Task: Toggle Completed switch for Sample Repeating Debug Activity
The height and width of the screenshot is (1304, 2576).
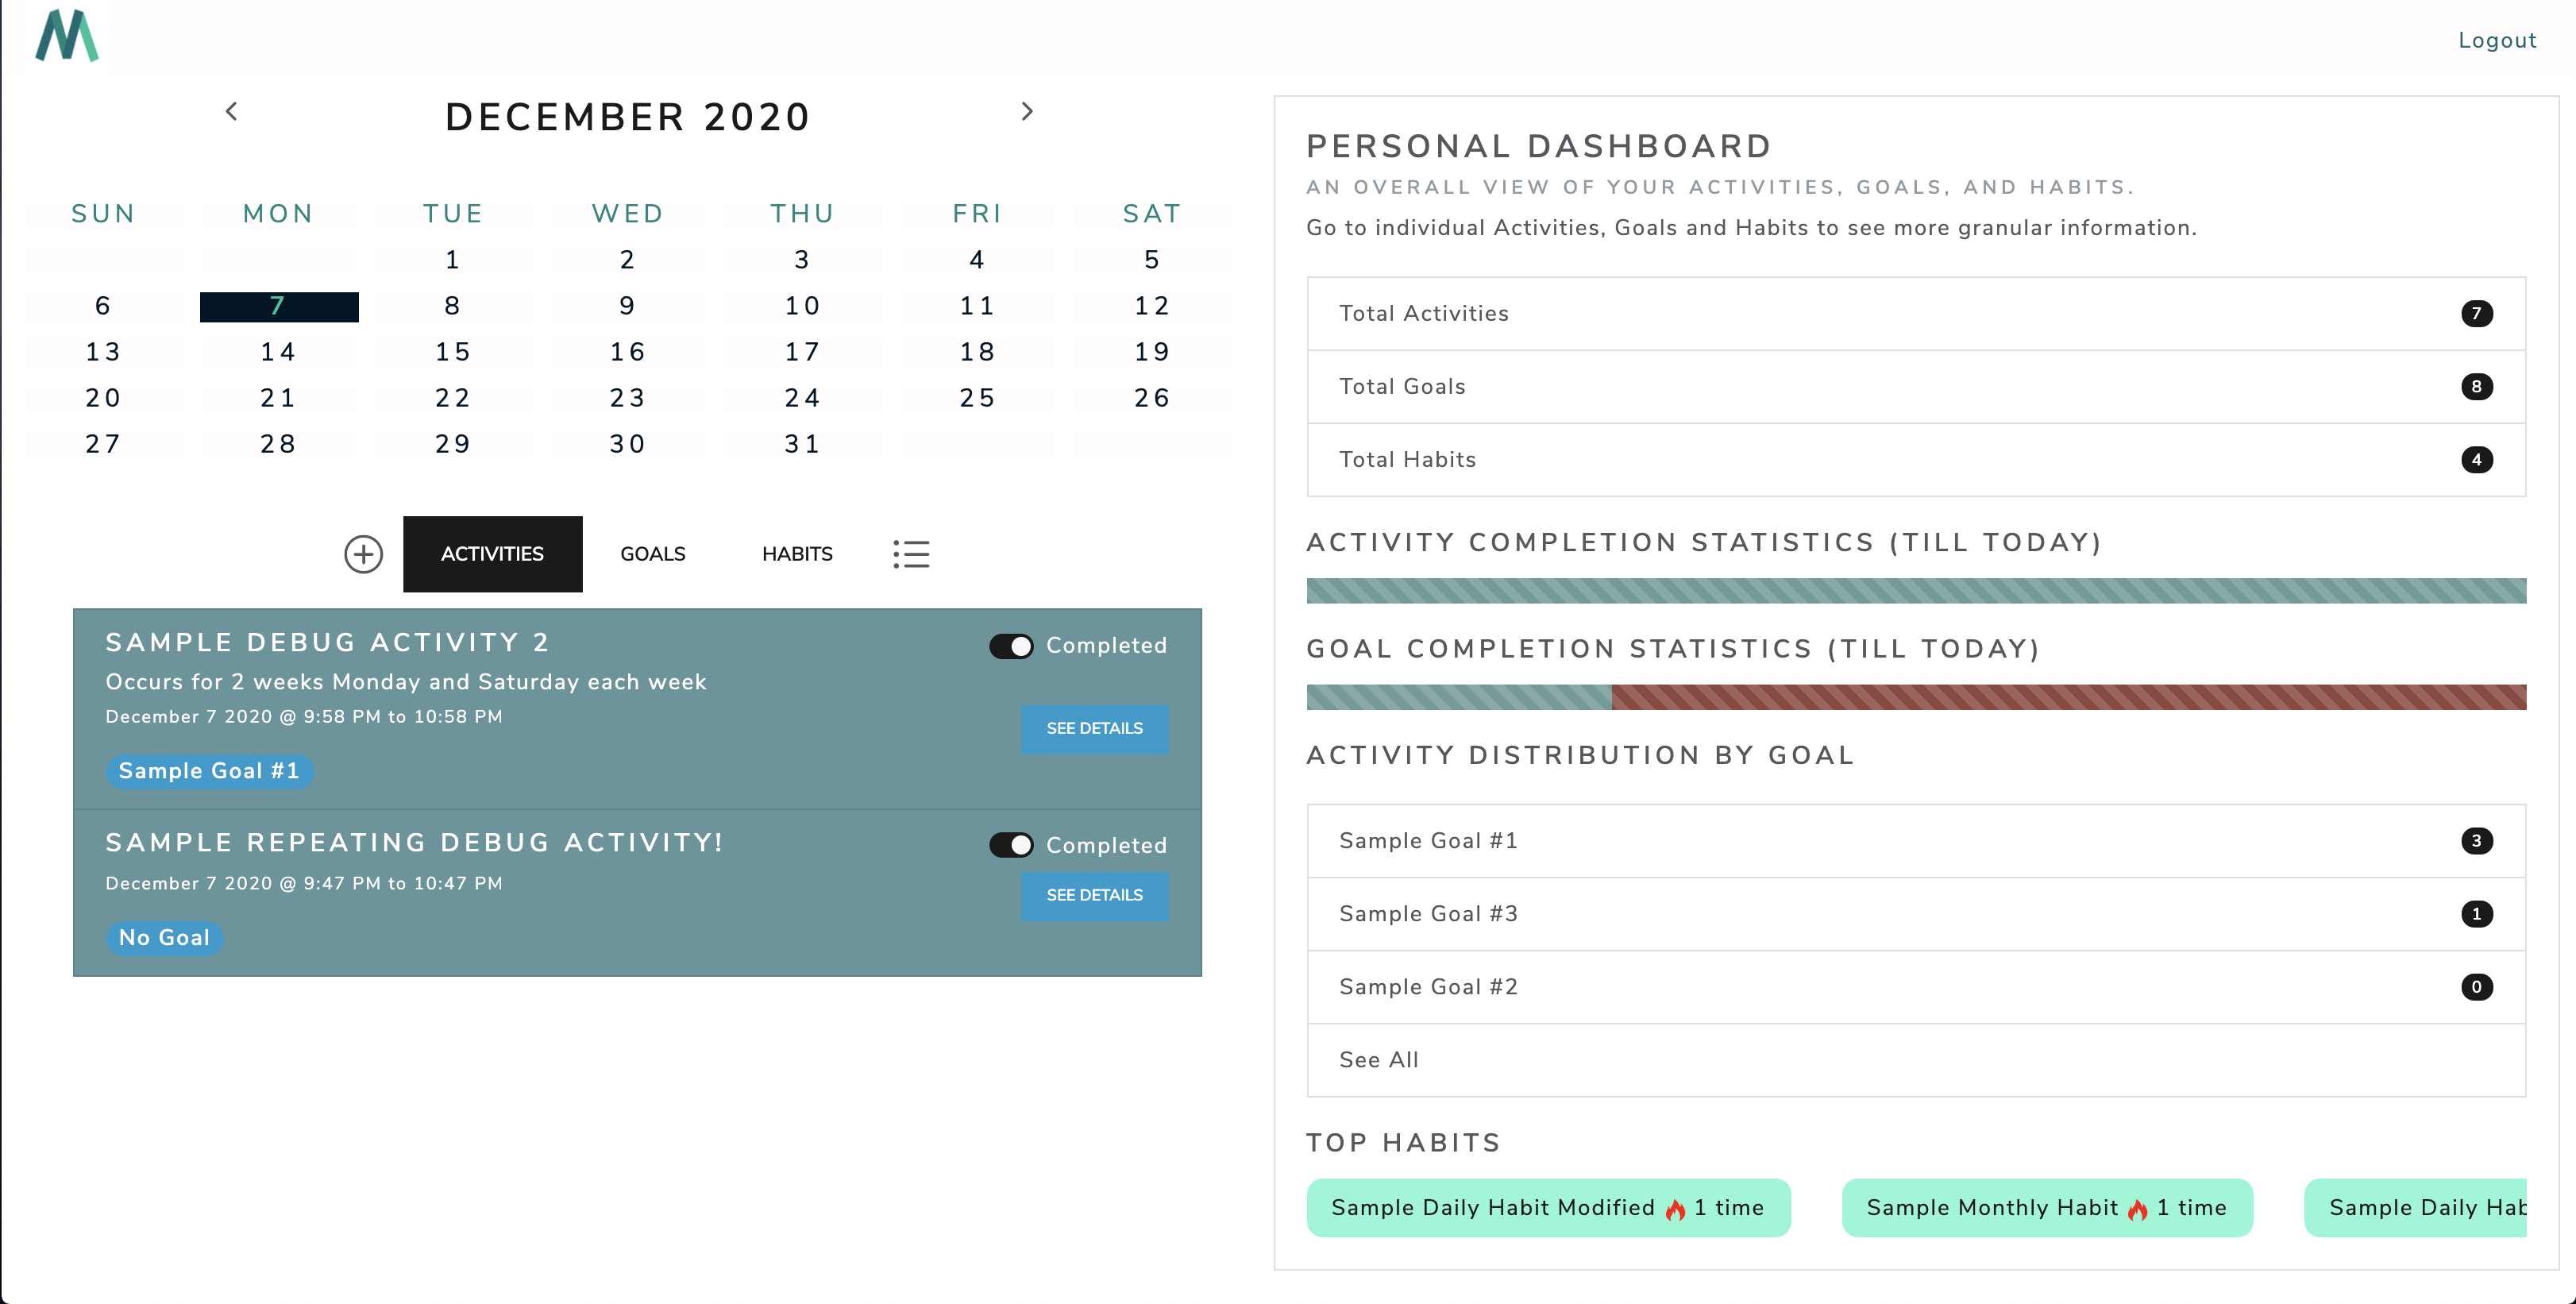Action: [1011, 845]
